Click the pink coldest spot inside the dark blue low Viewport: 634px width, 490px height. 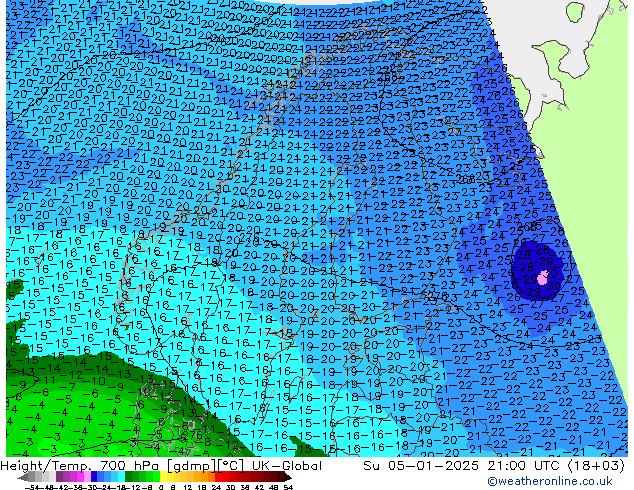click(542, 277)
